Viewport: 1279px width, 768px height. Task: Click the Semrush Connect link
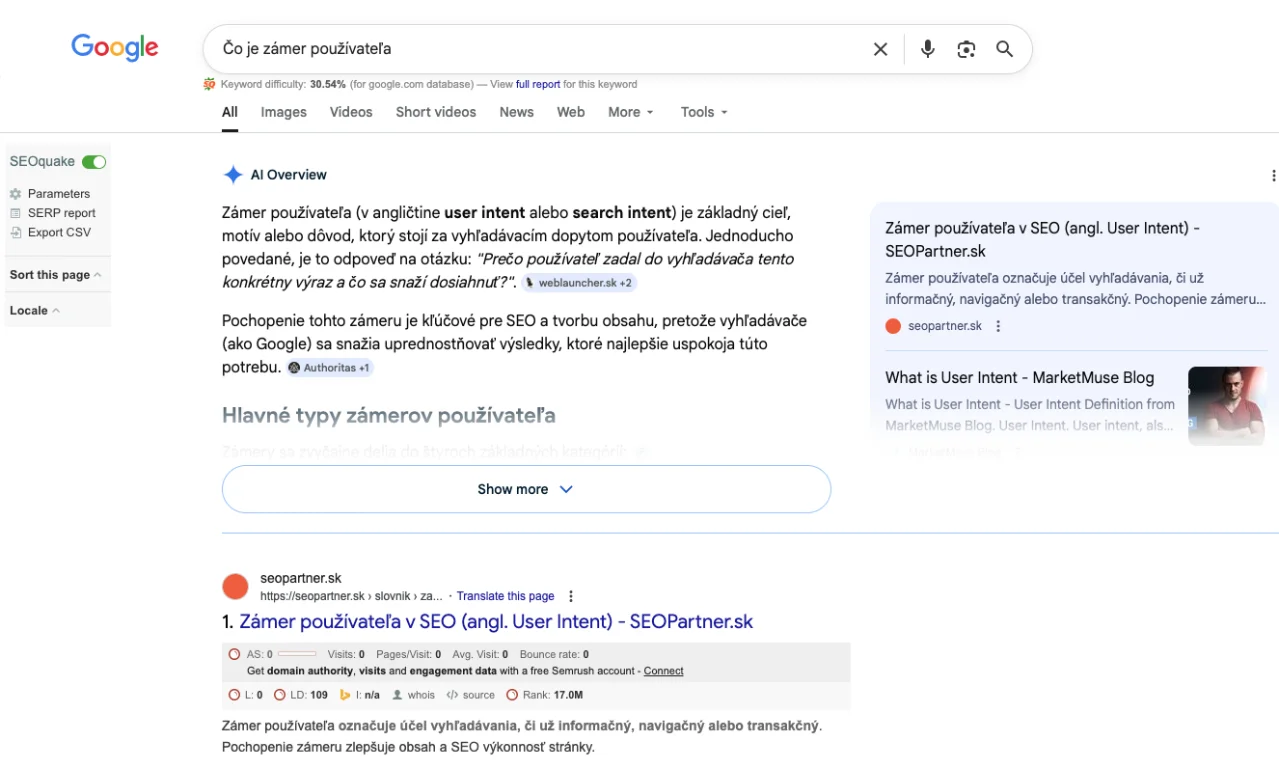click(663, 671)
